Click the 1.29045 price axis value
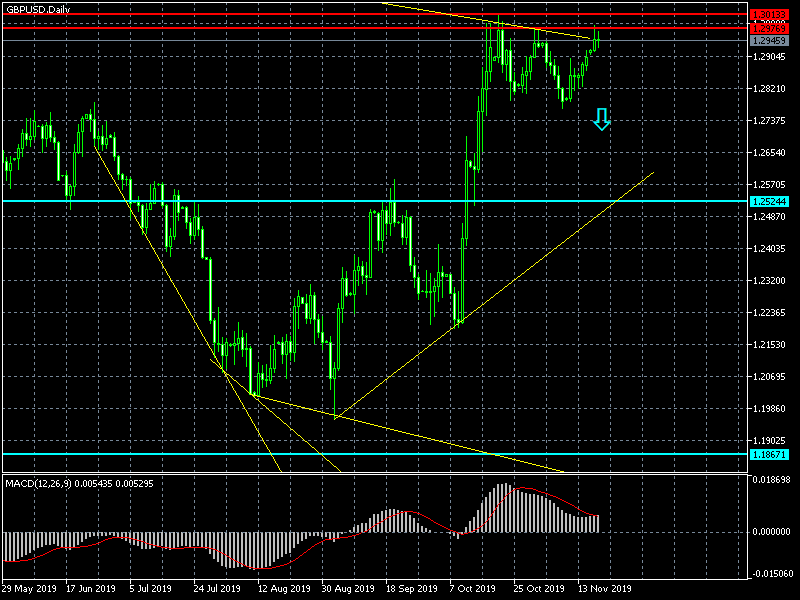 pos(769,57)
